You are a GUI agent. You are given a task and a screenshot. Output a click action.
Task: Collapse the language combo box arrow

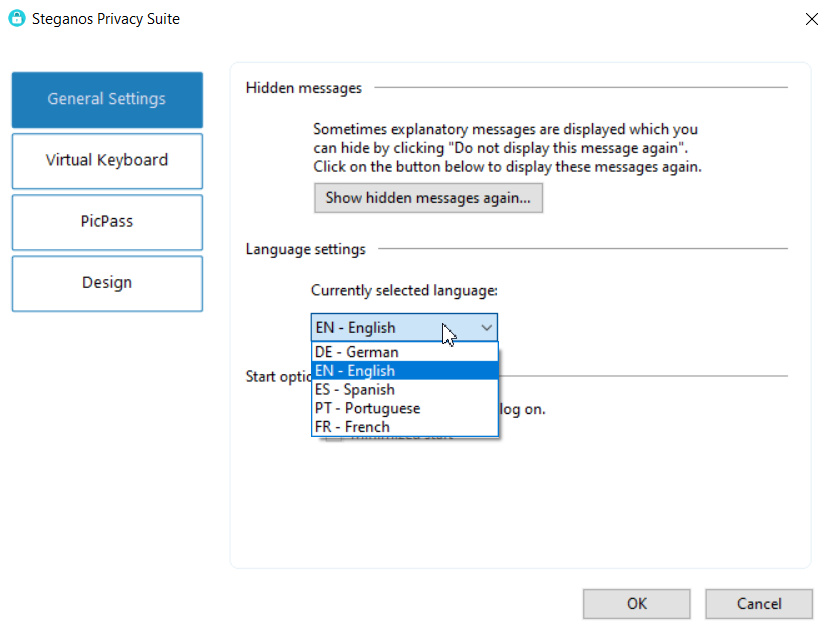[x=487, y=328]
